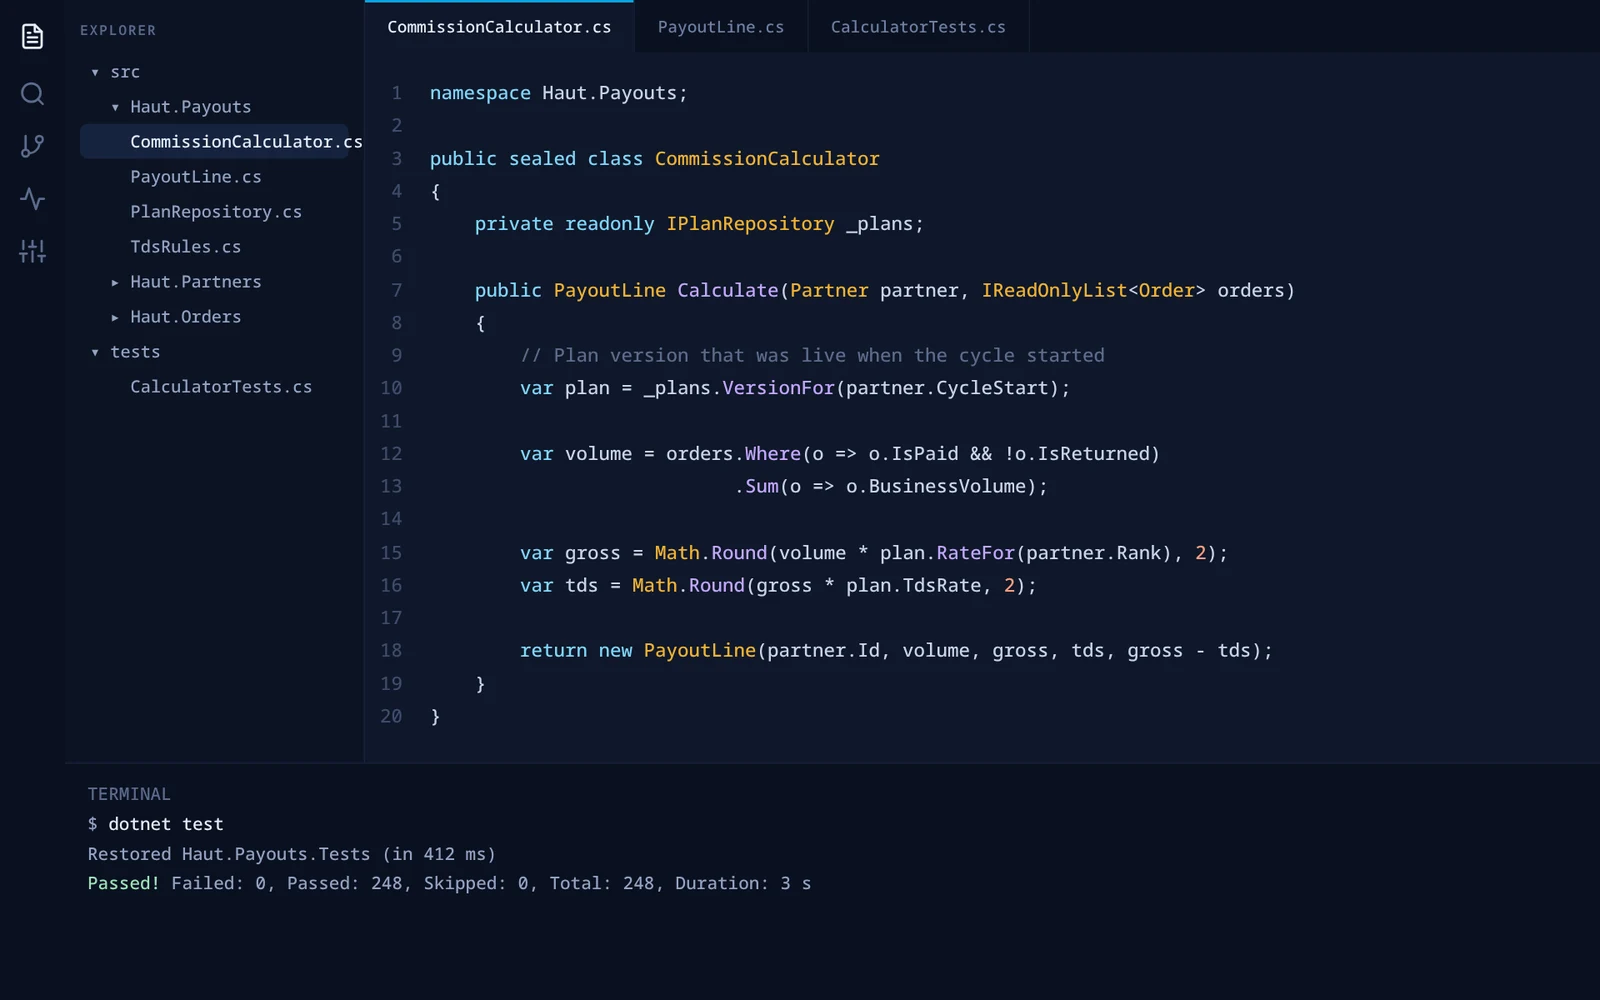Click the 'dotnet test' command in terminal
This screenshot has height=1000, width=1600.
coord(166,824)
